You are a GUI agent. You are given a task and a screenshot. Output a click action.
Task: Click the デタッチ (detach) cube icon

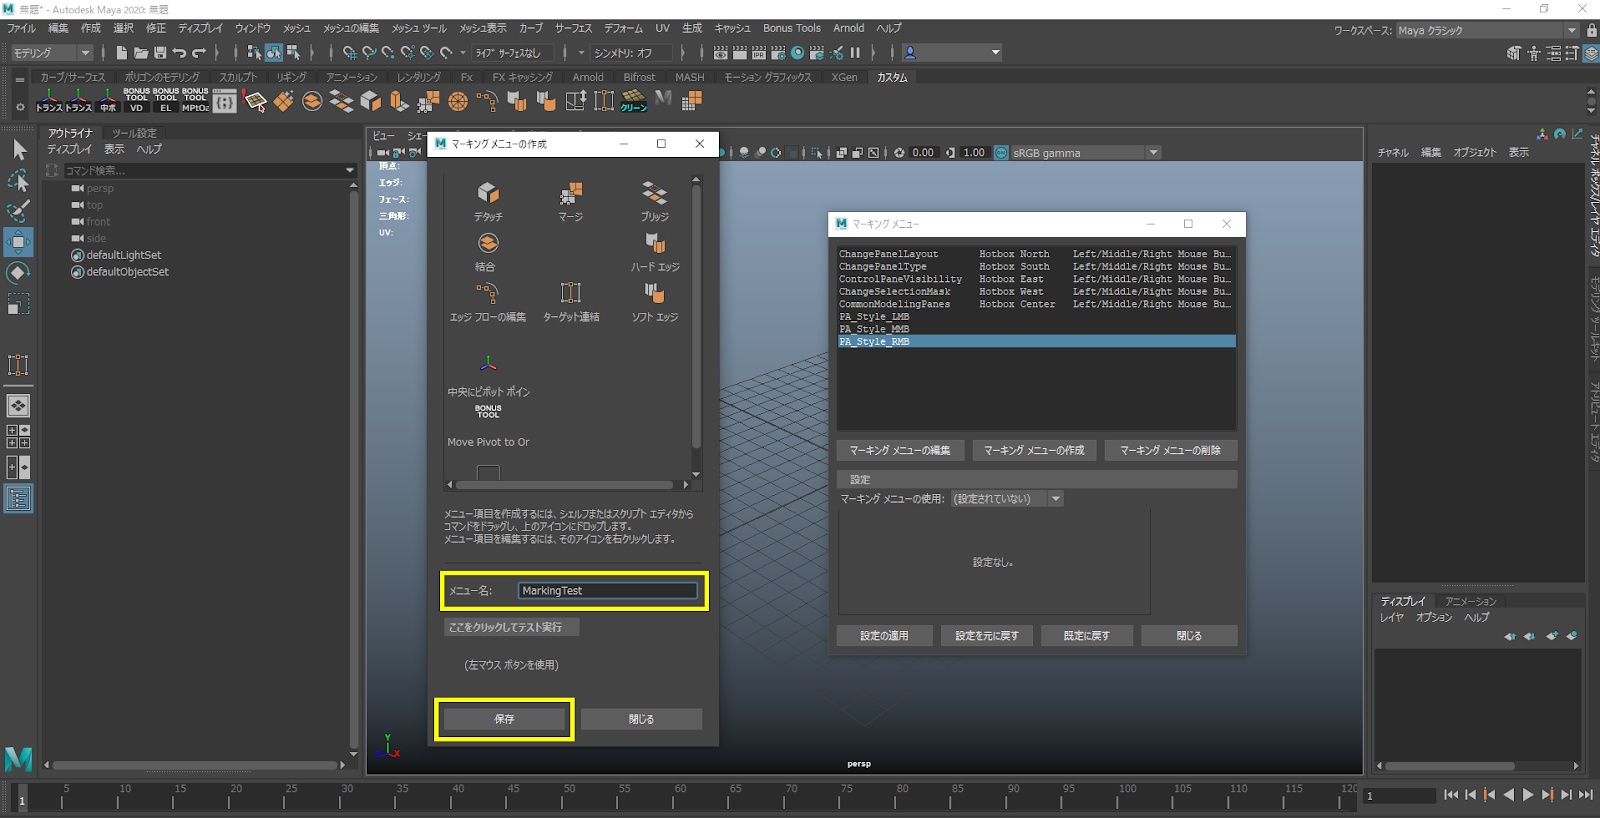click(488, 192)
